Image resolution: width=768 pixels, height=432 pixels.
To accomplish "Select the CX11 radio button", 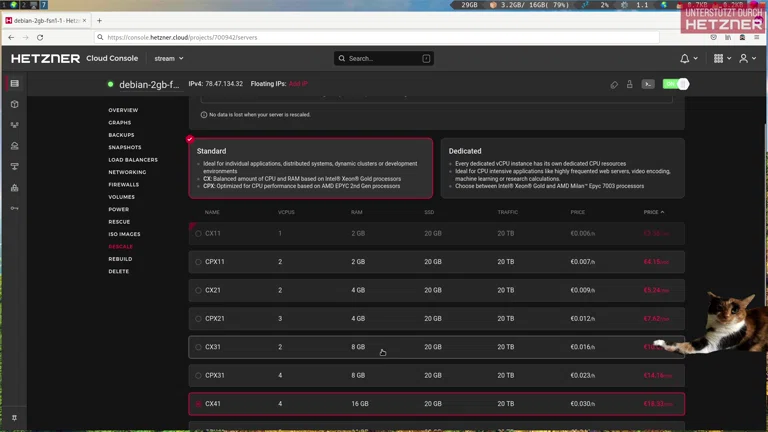I will pos(198,234).
